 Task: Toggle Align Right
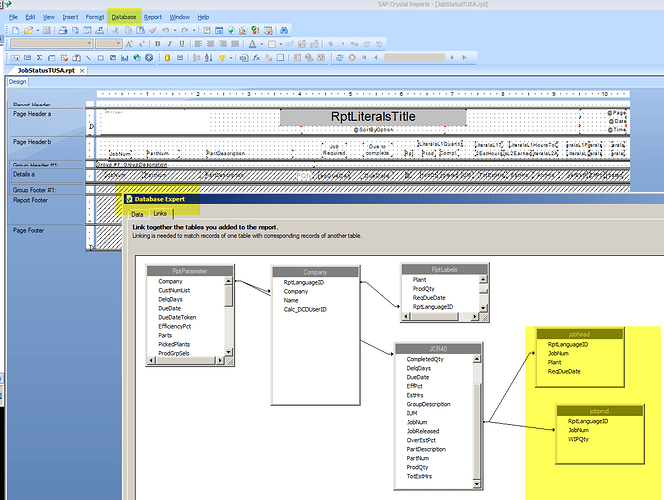[223, 44]
